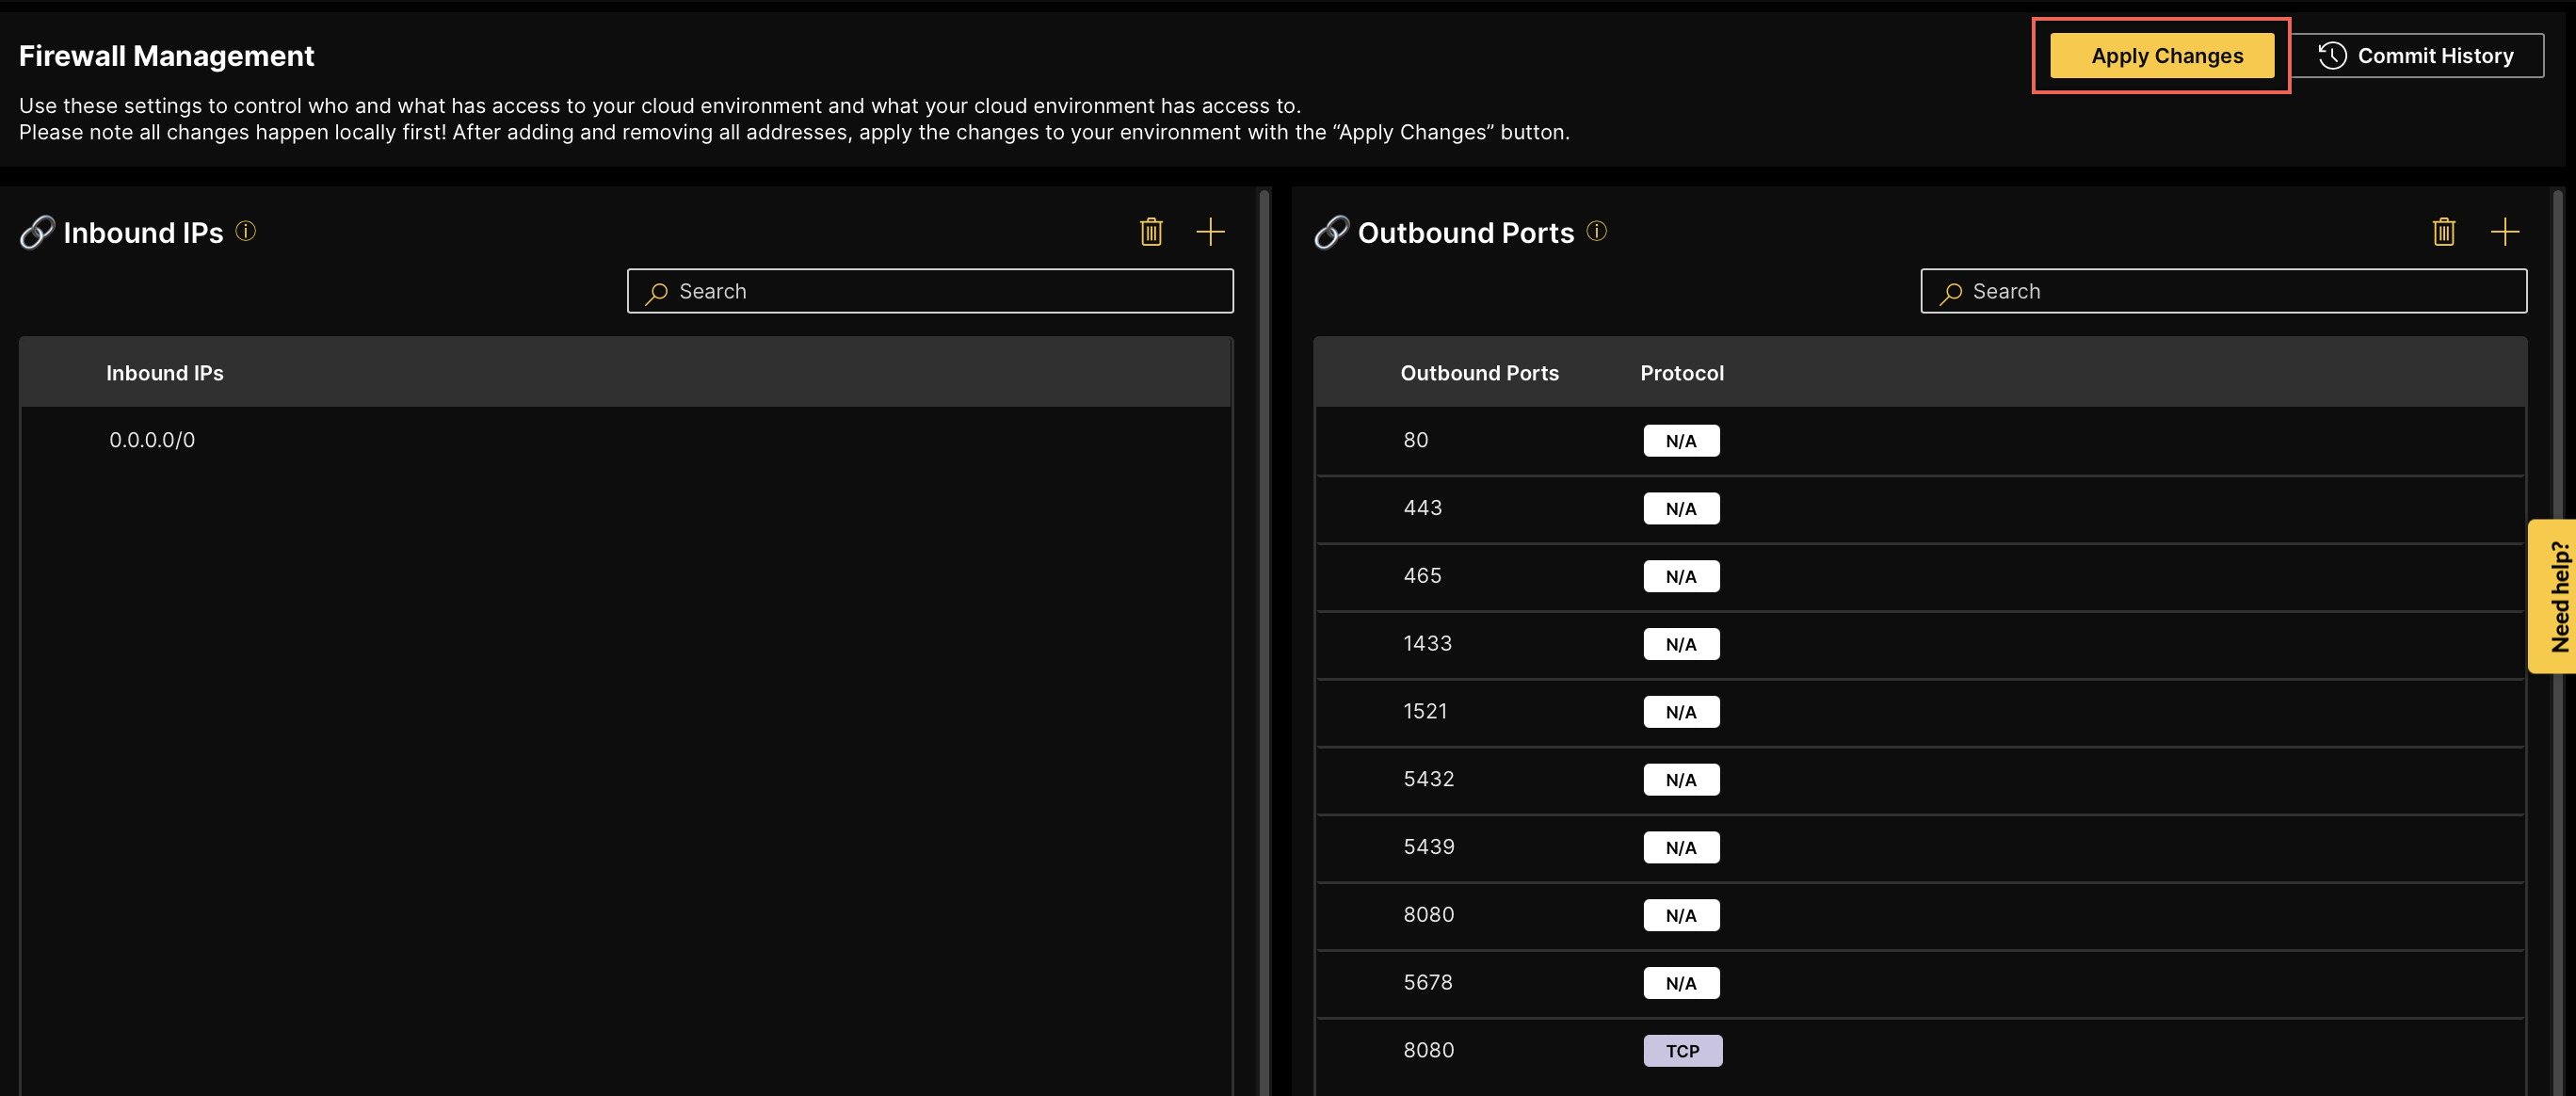This screenshot has width=2576, height=1096.
Task: Click the link icon next to Inbound IPs
Action: pyautogui.click(x=37, y=232)
